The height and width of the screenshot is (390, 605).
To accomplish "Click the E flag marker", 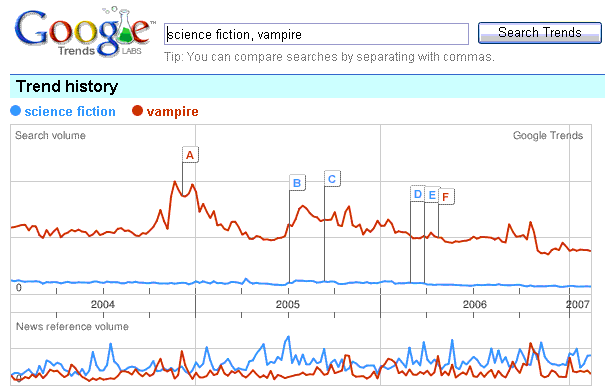I will [x=432, y=195].
